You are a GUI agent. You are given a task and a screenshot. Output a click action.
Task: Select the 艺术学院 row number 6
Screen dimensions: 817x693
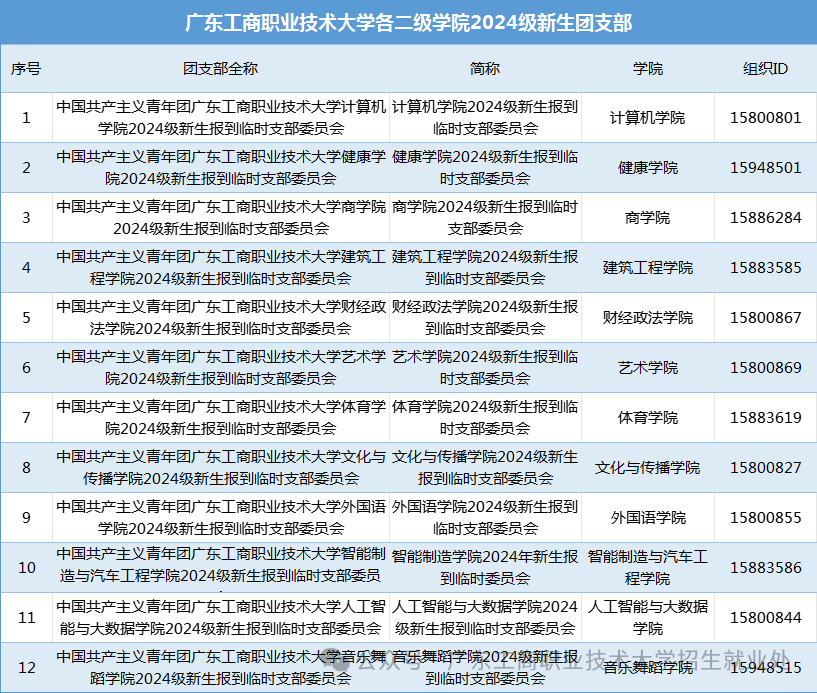click(25, 367)
